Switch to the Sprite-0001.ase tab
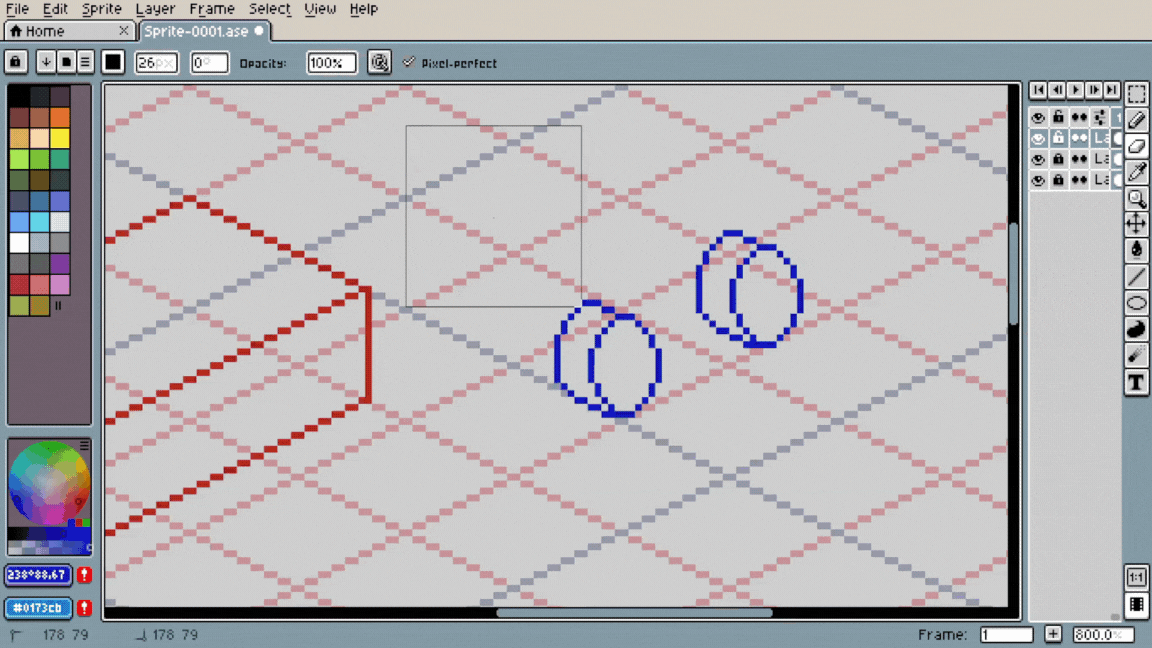 click(x=203, y=31)
